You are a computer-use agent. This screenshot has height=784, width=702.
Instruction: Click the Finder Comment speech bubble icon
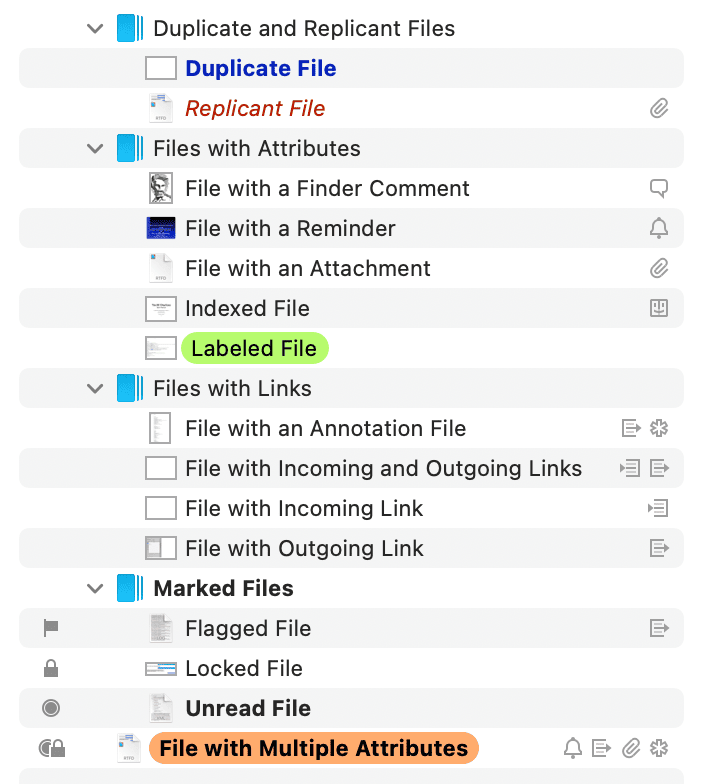point(659,188)
